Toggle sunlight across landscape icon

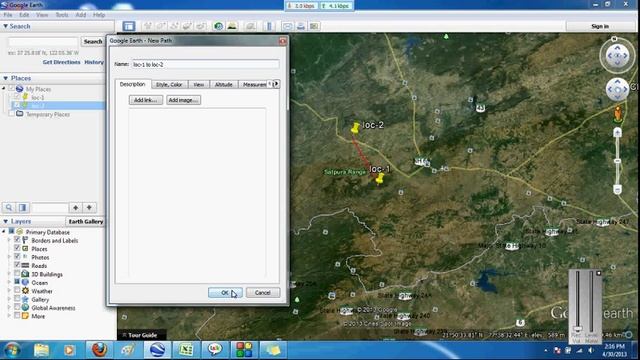click(232, 26)
